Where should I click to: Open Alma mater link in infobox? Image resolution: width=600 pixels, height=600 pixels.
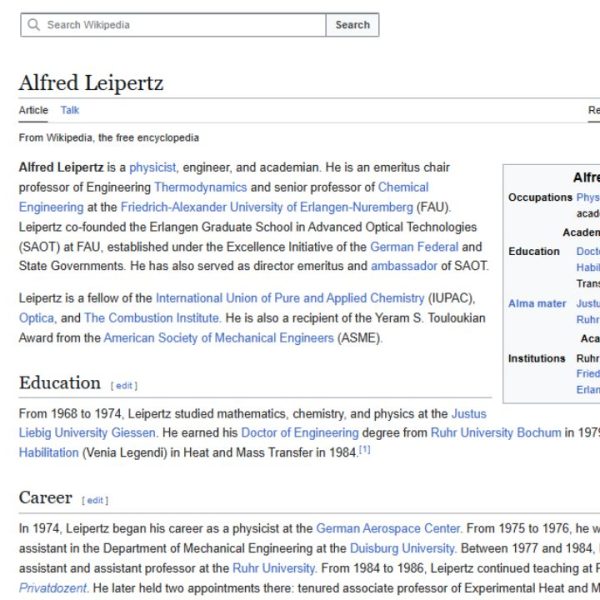tap(537, 304)
